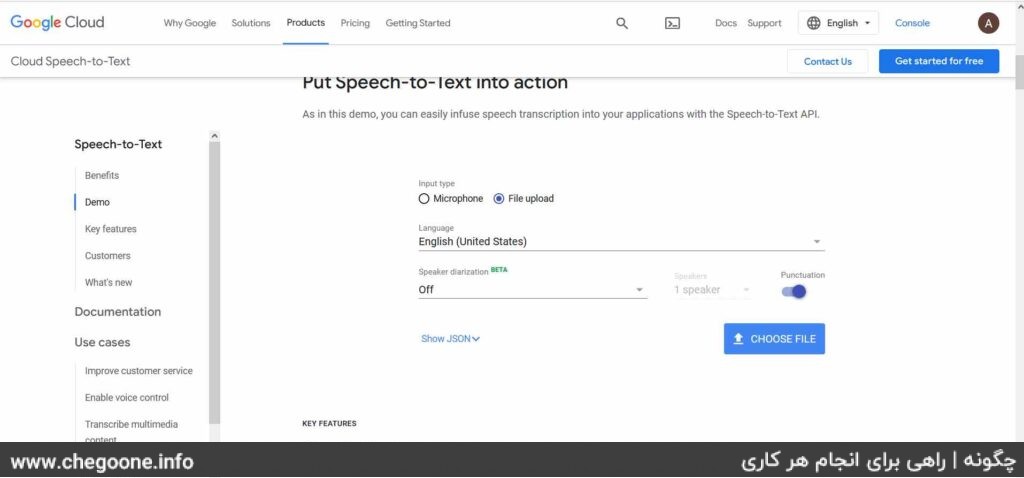Open Transcribe multimedia content sidebar link
The image size is (1024, 478).
click(131, 431)
